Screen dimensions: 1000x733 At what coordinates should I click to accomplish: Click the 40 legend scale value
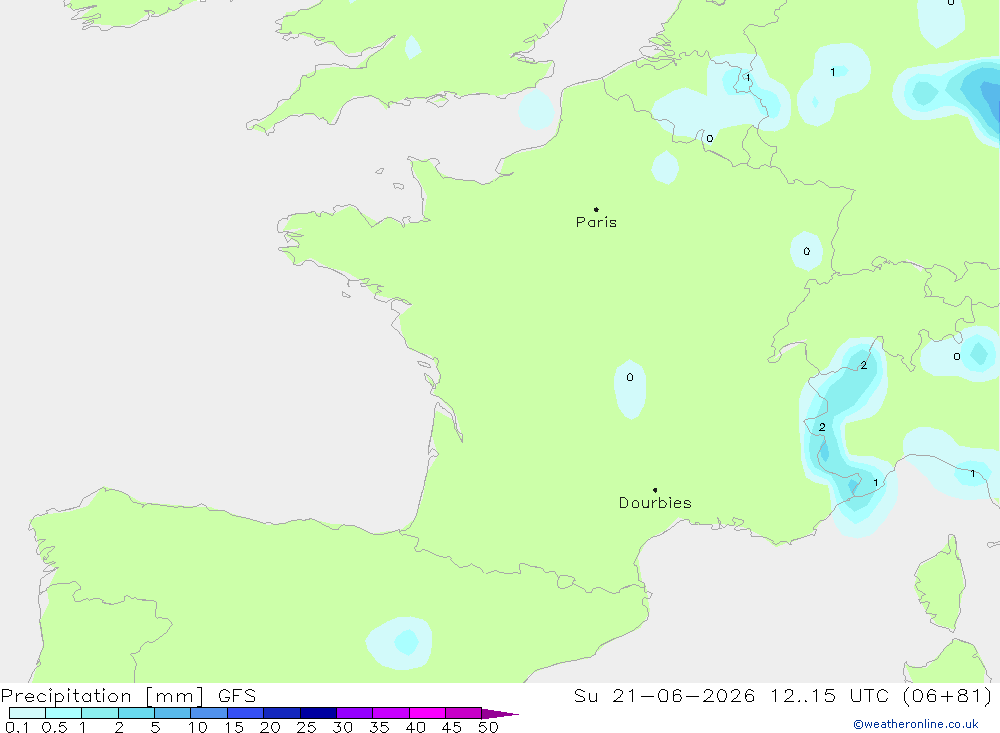[x=416, y=727]
